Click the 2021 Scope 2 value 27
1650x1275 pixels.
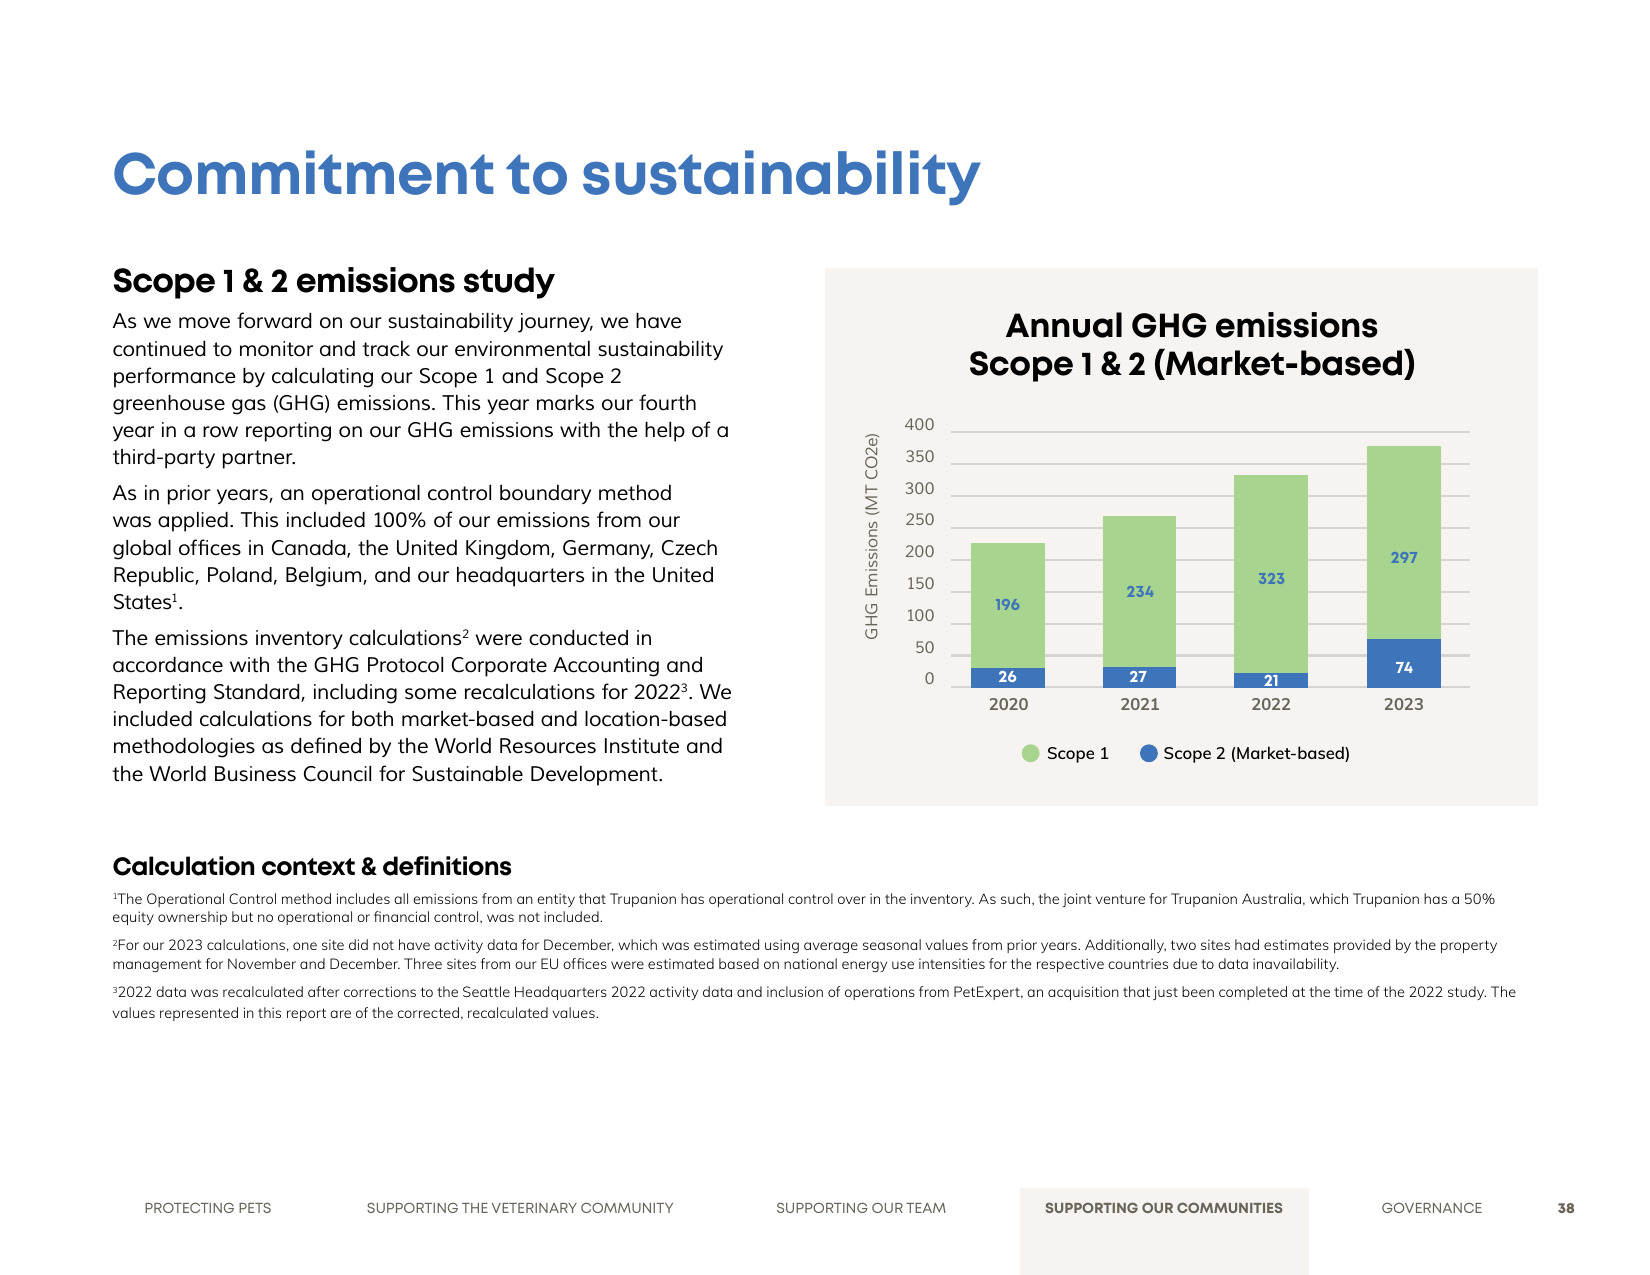pos(1138,677)
